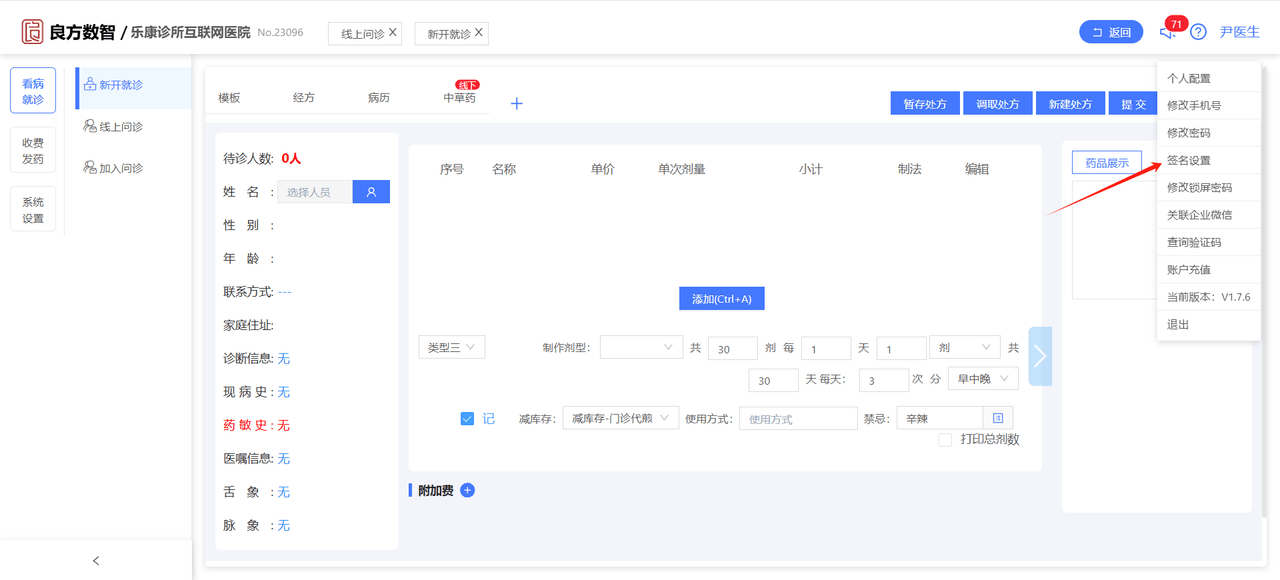Image resolution: width=1280 pixels, height=580 pixels.
Task: Close the 新开就诊 tab with its X
Action: 479,33
